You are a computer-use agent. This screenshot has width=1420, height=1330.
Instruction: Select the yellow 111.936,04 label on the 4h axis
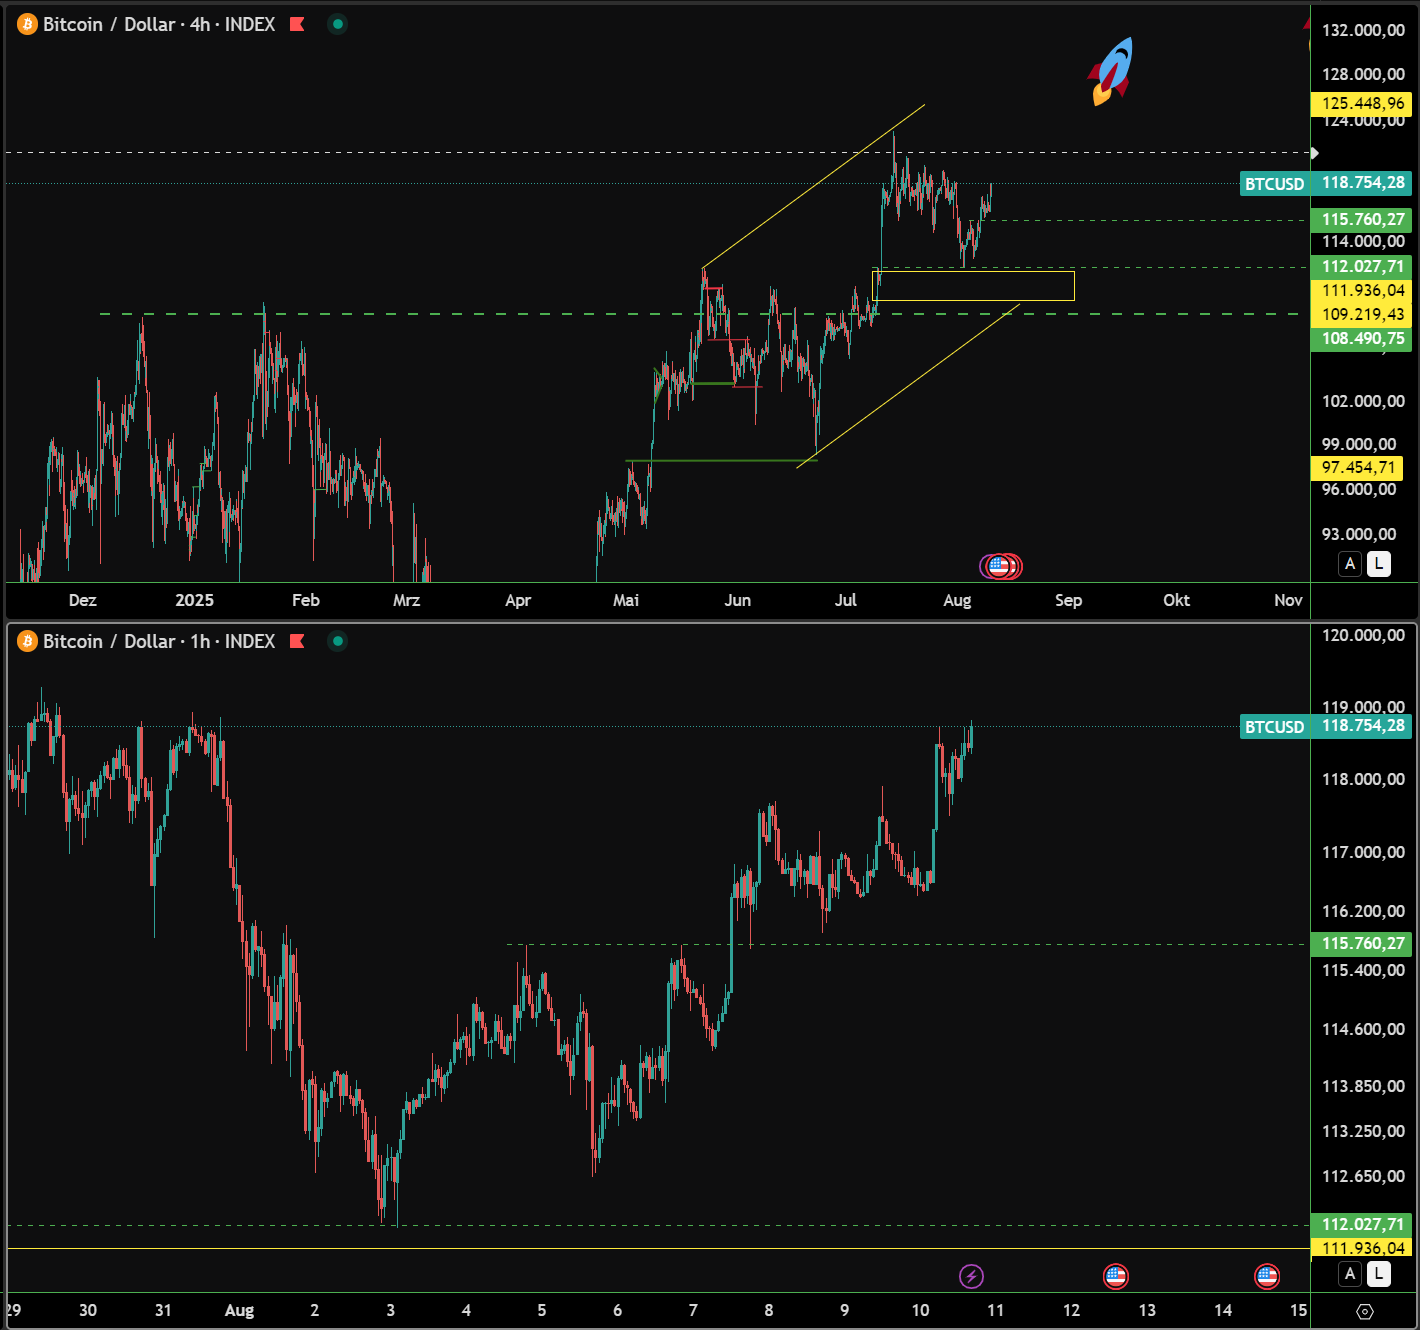click(1360, 291)
